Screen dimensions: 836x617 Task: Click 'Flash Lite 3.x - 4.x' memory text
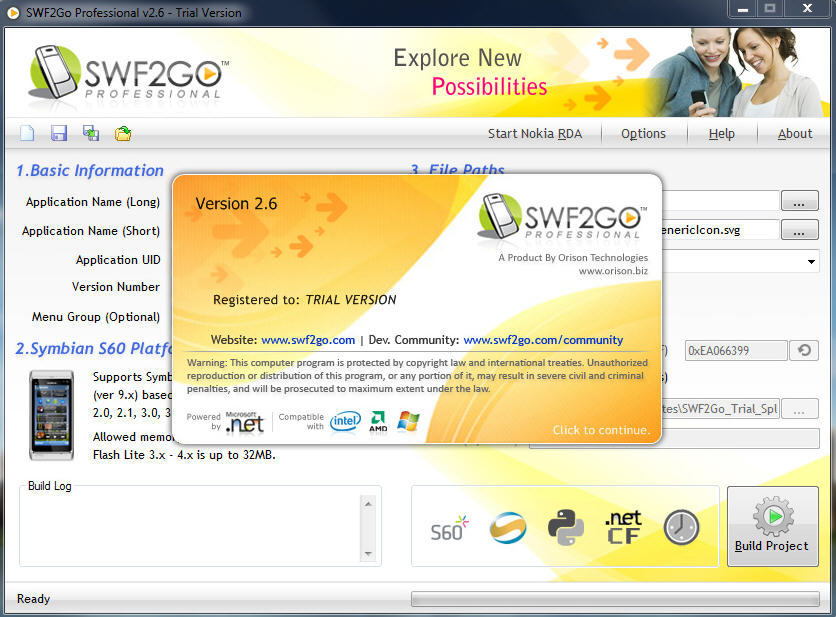coord(184,455)
